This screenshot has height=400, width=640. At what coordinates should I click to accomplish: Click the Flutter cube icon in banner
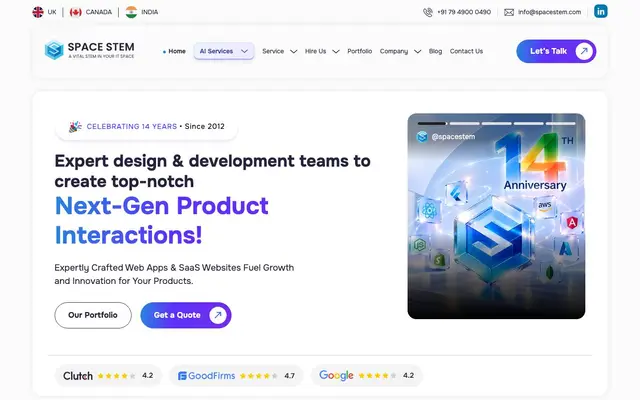pos(456,193)
